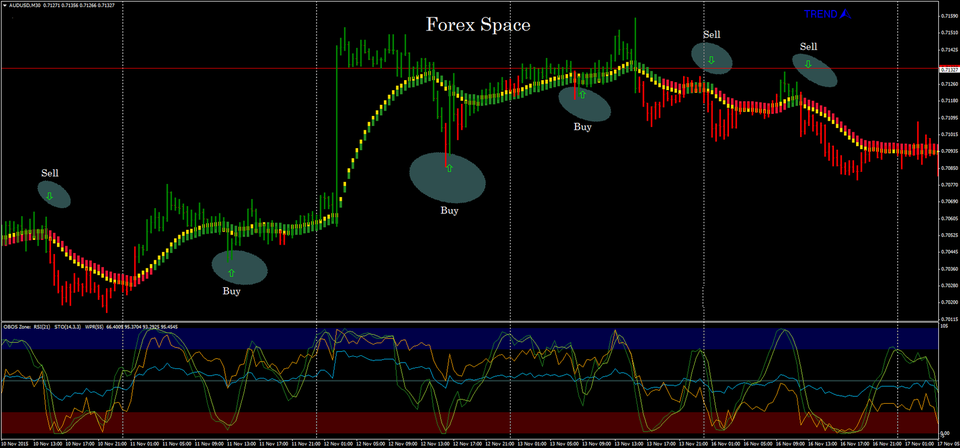This screenshot has width=960, height=448.
Task: Select the blue overbought zone band in the oscillator
Action: 468,338
